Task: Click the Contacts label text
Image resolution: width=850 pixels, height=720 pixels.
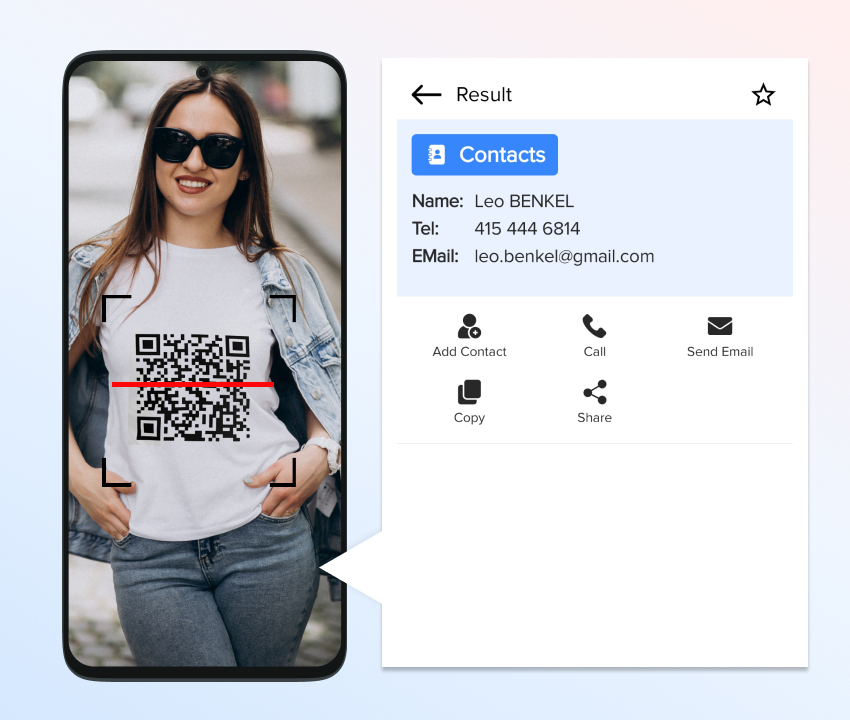Action: [x=502, y=155]
